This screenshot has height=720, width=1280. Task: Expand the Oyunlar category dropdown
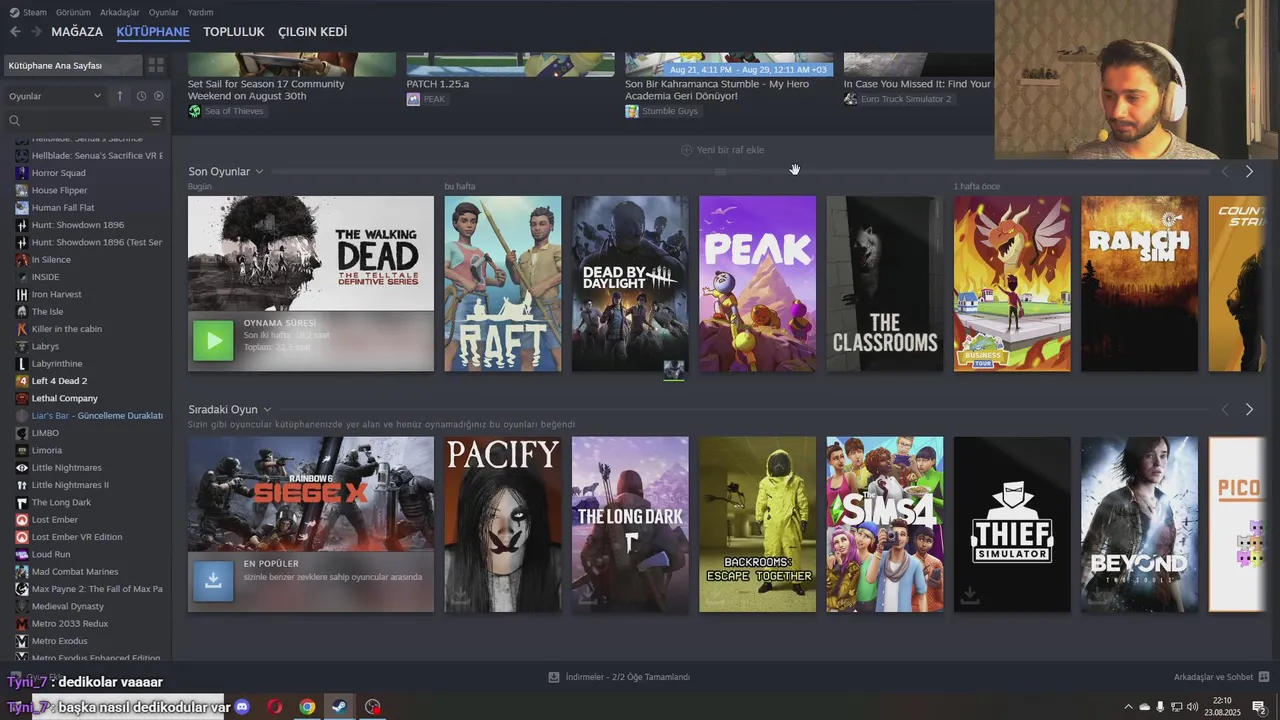click(55, 96)
